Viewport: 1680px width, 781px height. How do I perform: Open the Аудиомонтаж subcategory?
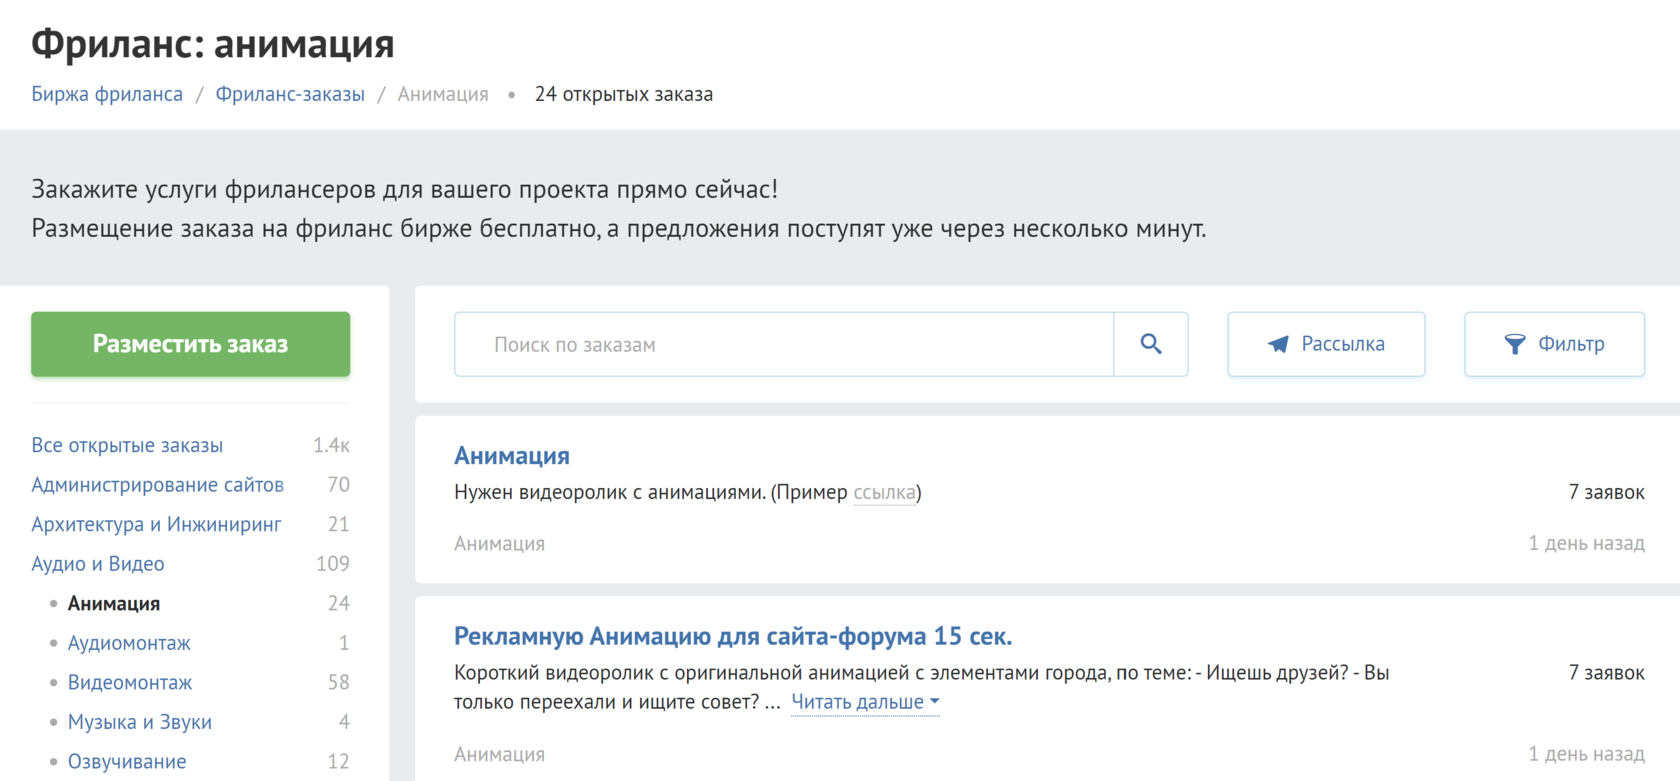[129, 643]
